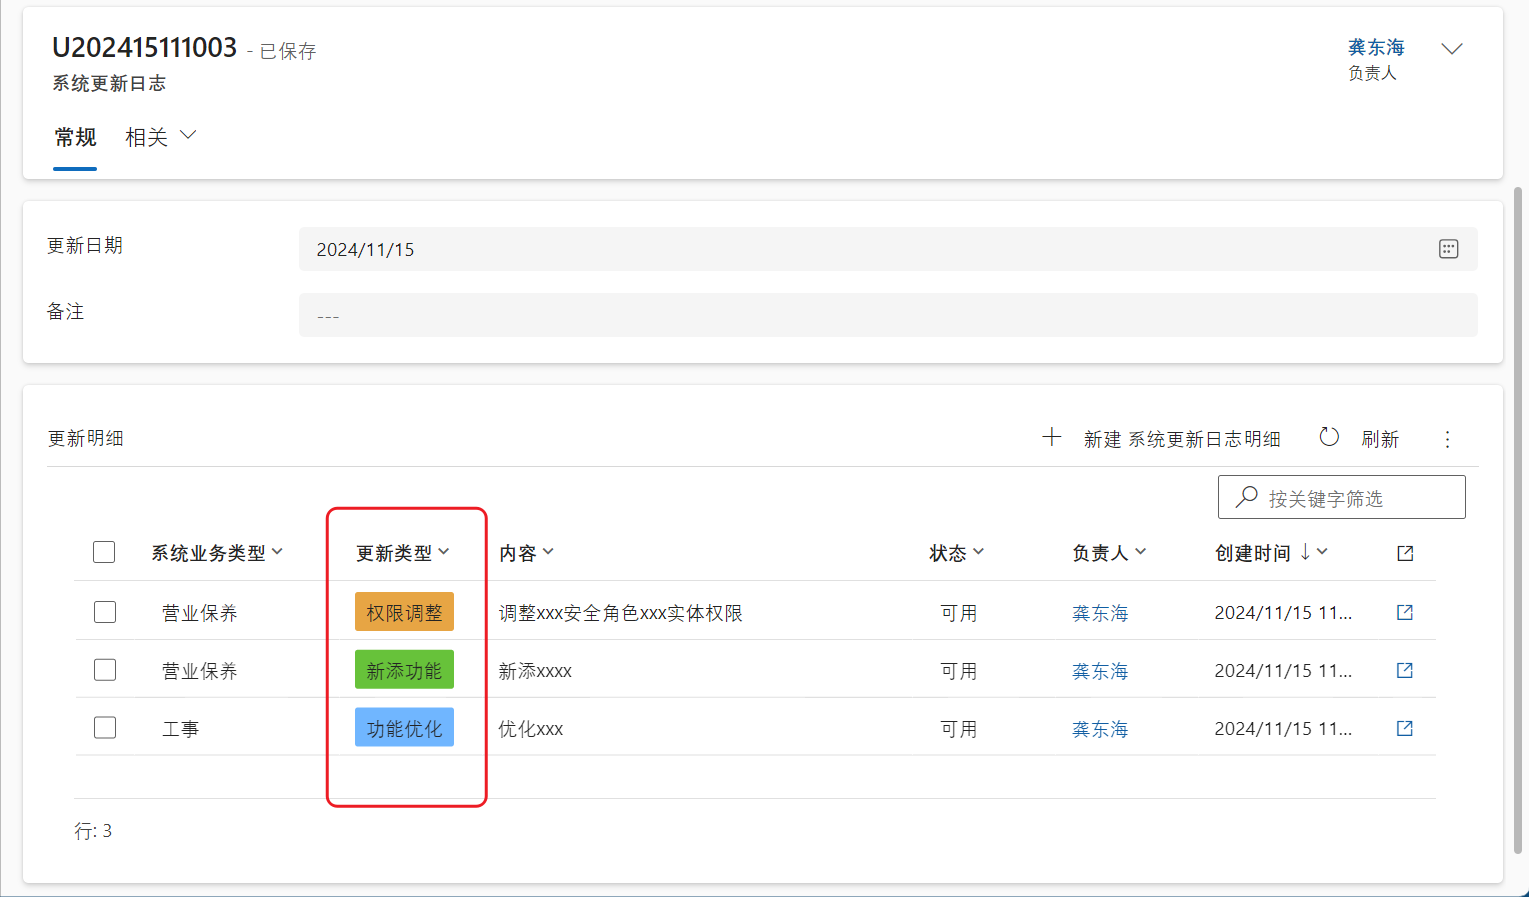Click the 刷新 refresh icon
This screenshot has height=897, width=1529.
pos(1329,437)
